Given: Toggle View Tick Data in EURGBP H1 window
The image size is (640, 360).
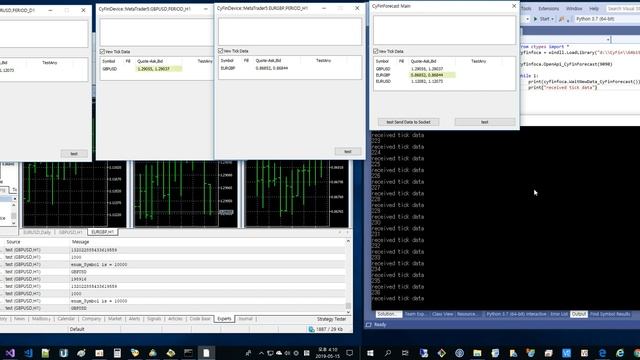Looking at the screenshot, I should point(220,51).
